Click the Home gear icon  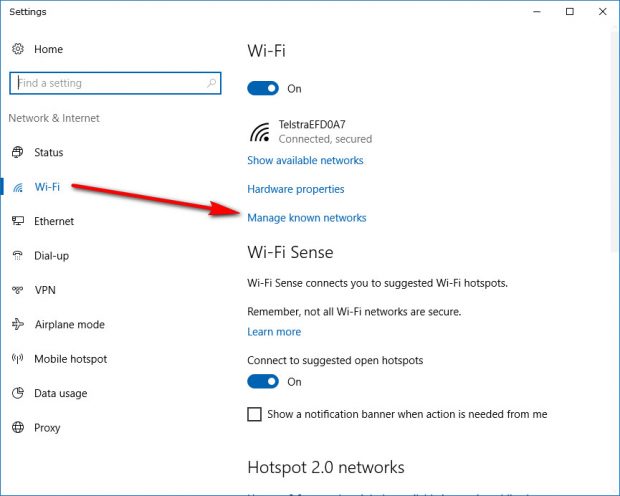(17, 49)
